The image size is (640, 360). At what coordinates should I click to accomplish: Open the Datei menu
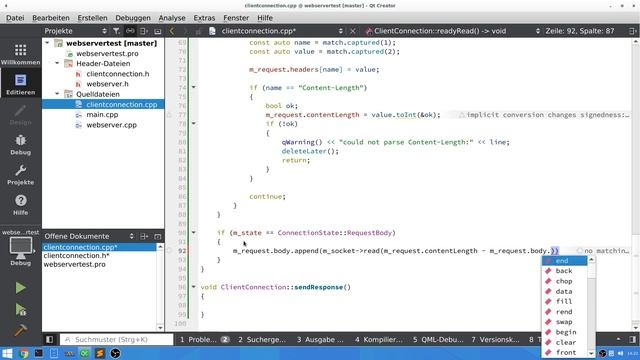[15, 18]
